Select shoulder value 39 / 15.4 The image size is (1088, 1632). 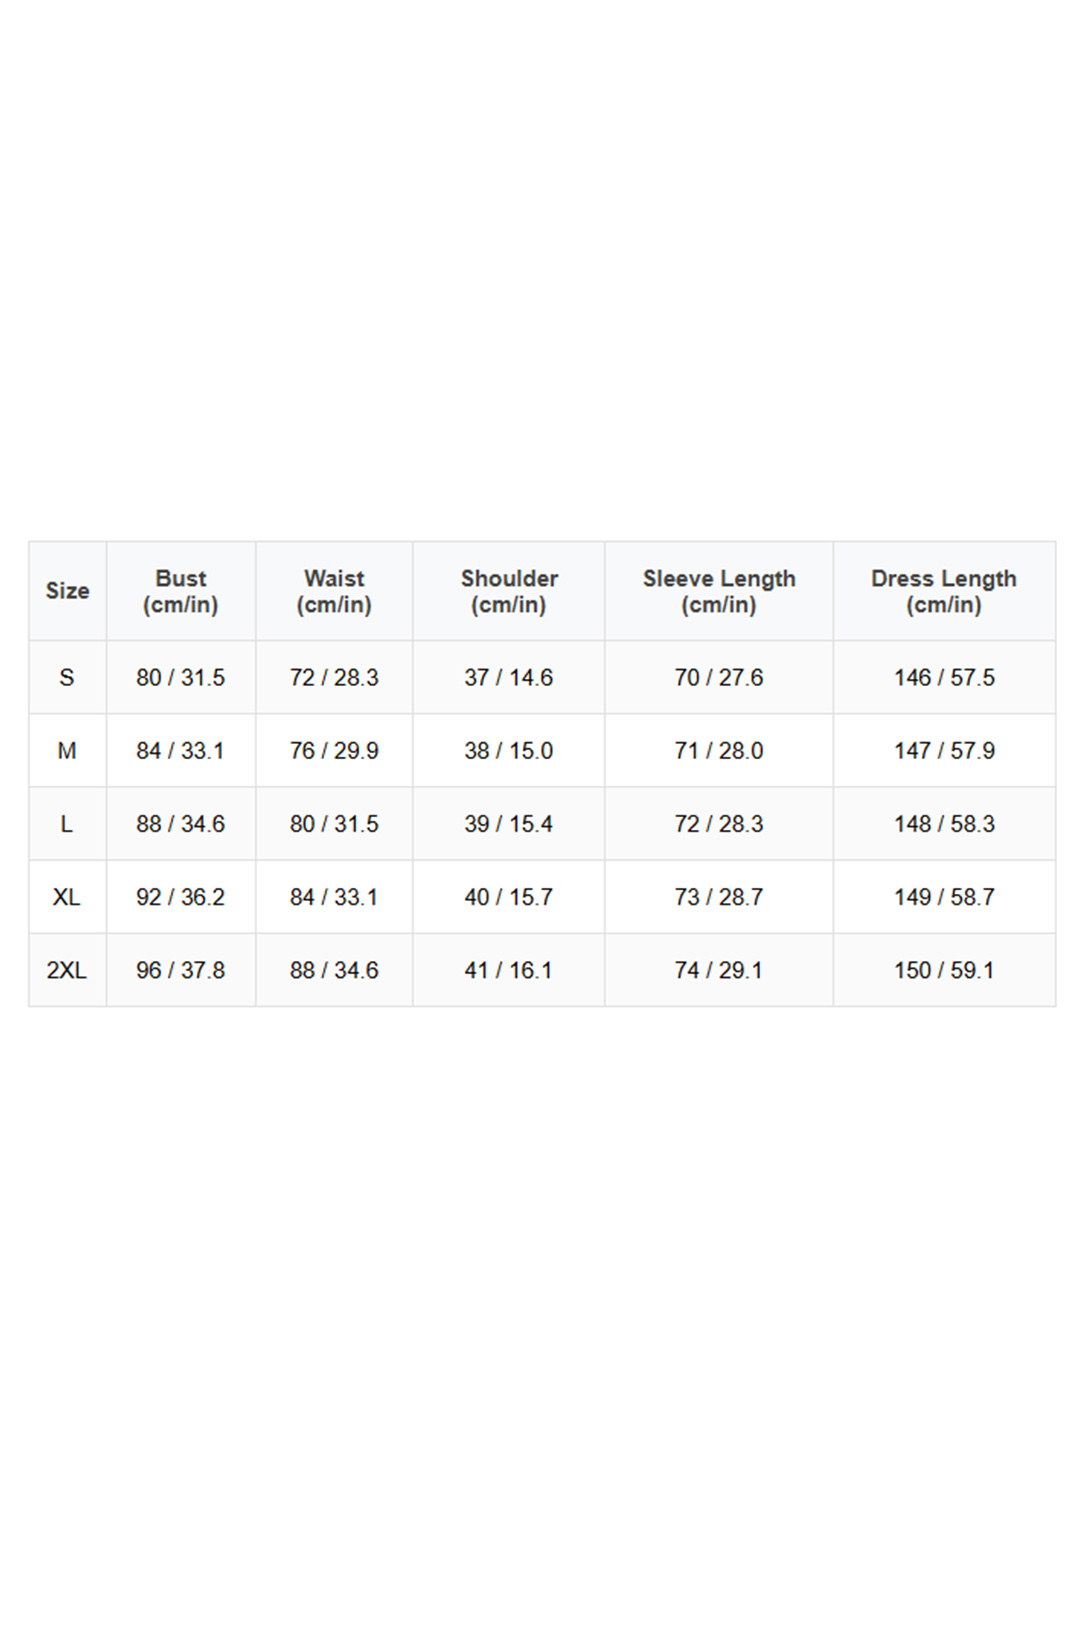click(x=509, y=824)
